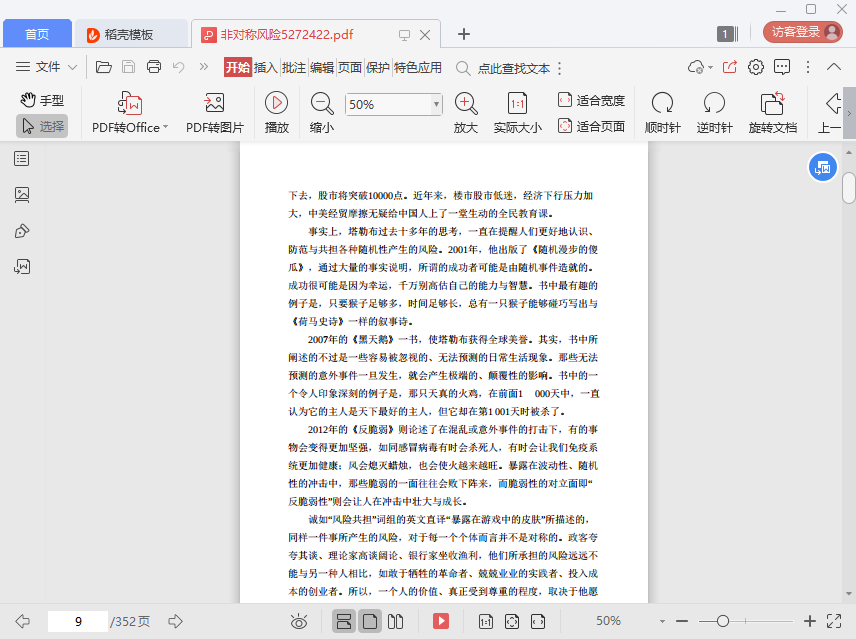Expand the 文件 menu chevron

(73, 67)
